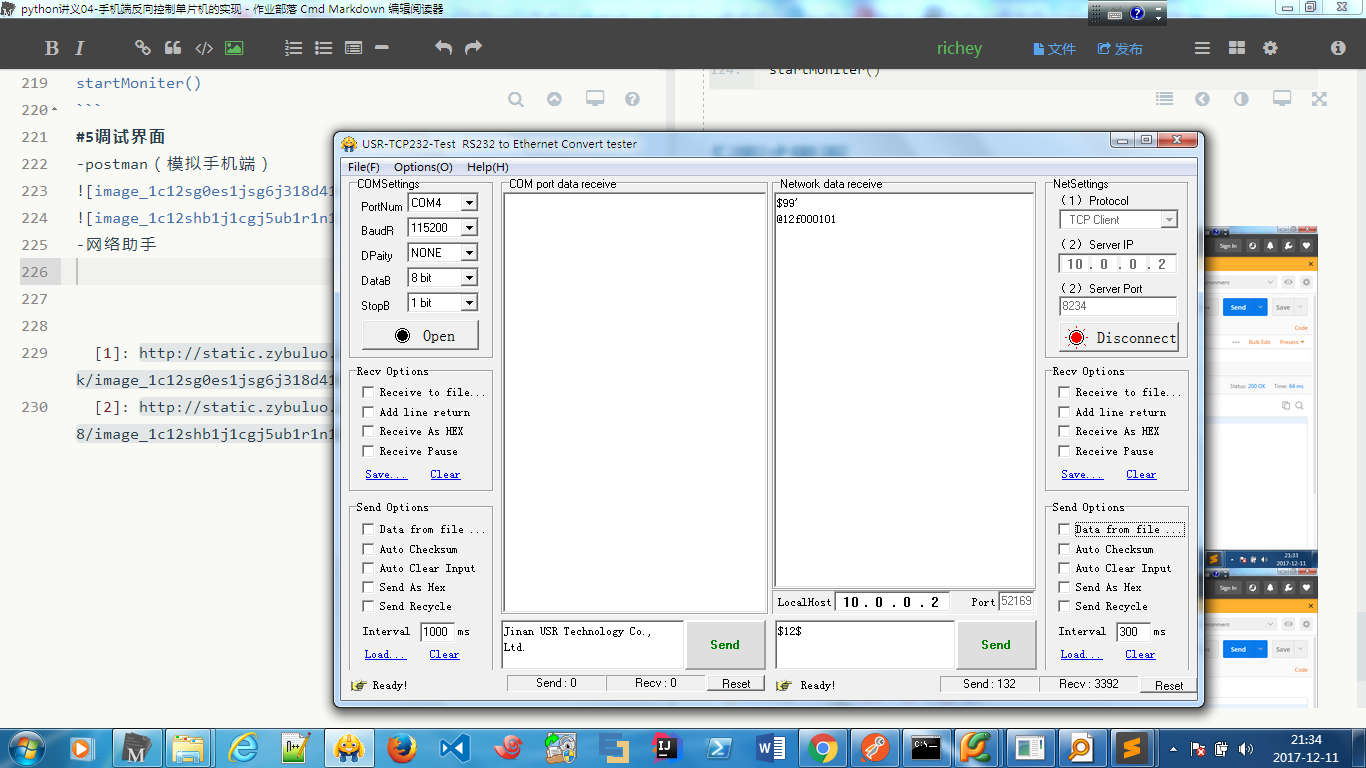Insert image icon in Markdown toolbar
Screen dimensions: 1366x768
pyautogui.click(x=234, y=48)
